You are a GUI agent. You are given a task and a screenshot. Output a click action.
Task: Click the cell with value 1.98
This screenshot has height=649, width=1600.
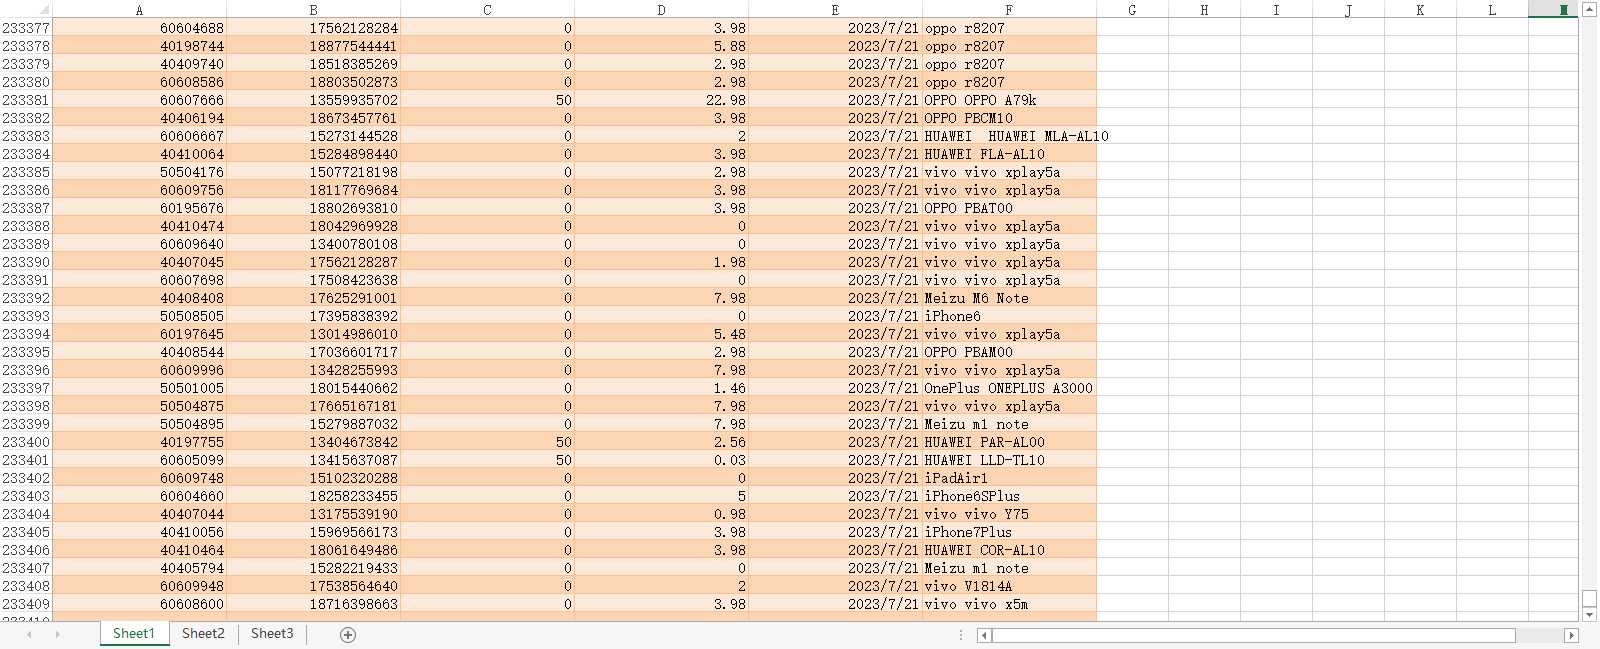tap(661, 262)
